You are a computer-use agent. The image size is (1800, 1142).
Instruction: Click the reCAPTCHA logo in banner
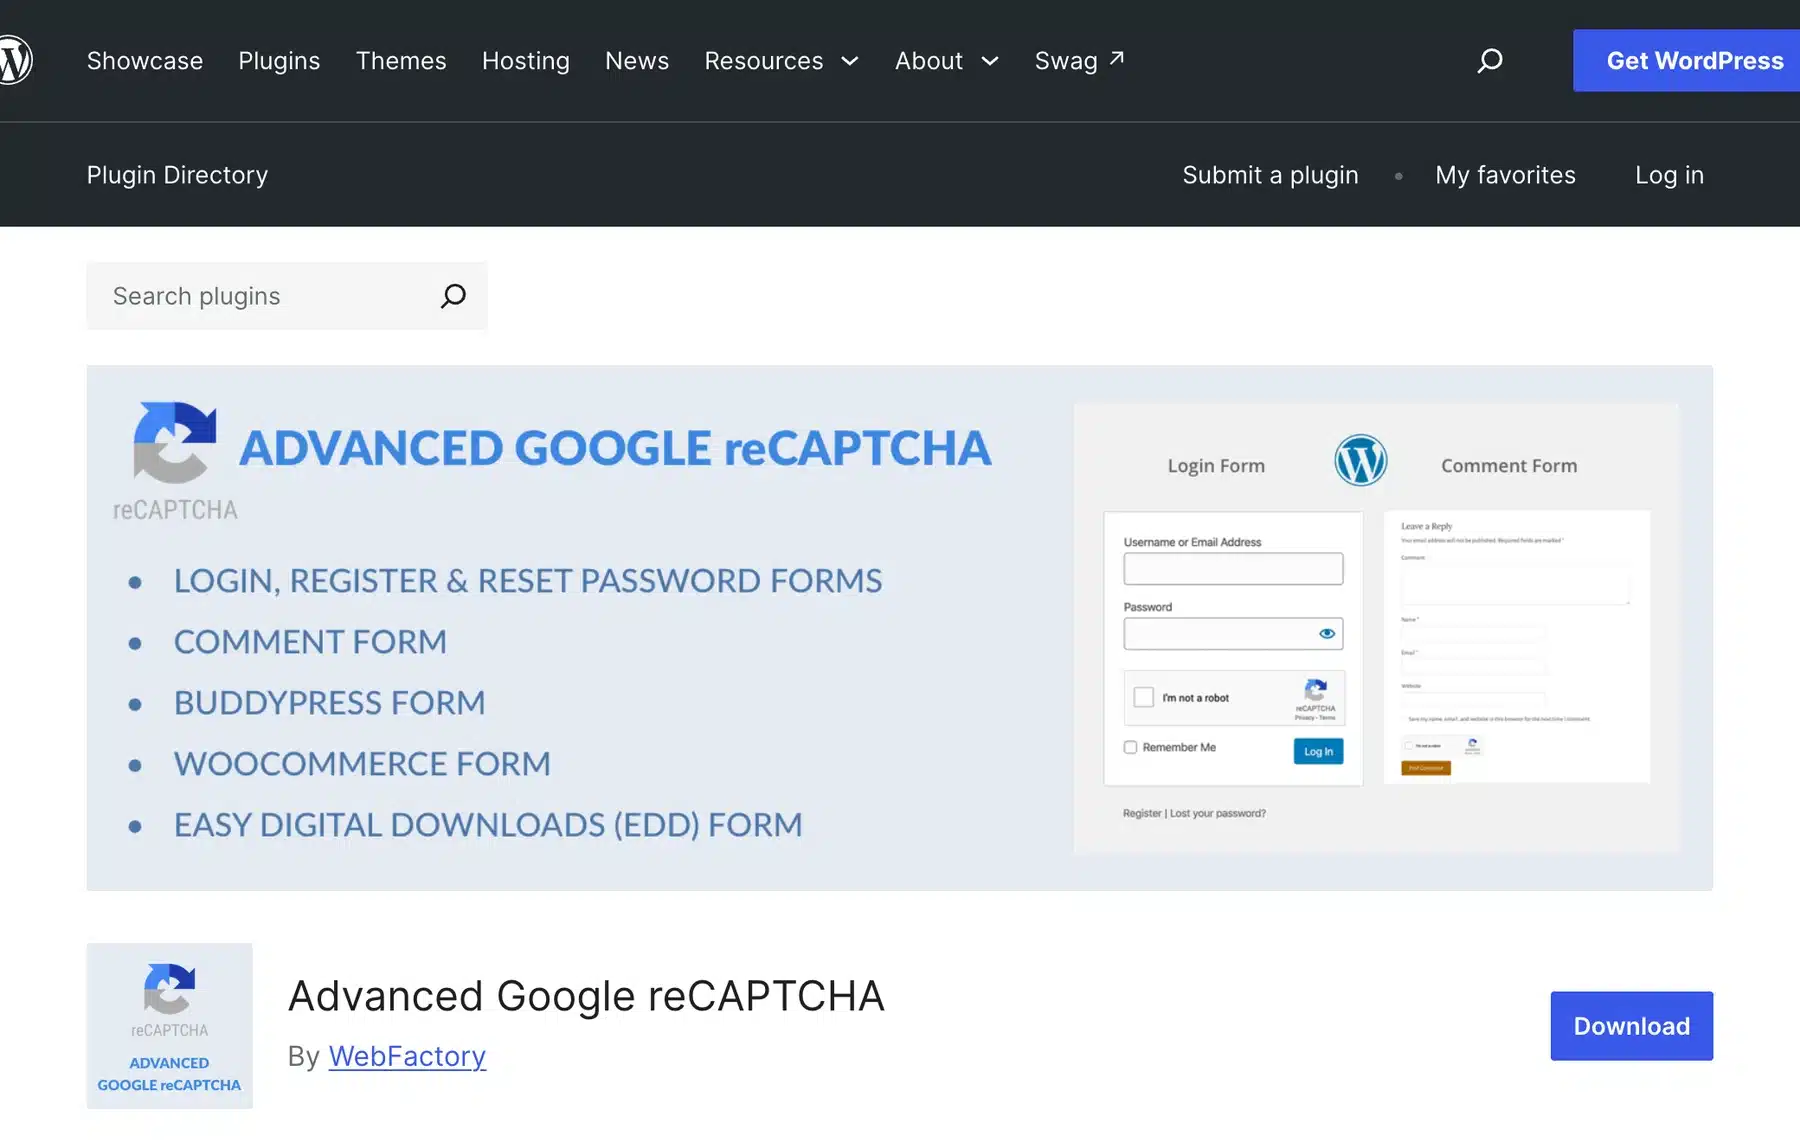(x=175, y=460)
